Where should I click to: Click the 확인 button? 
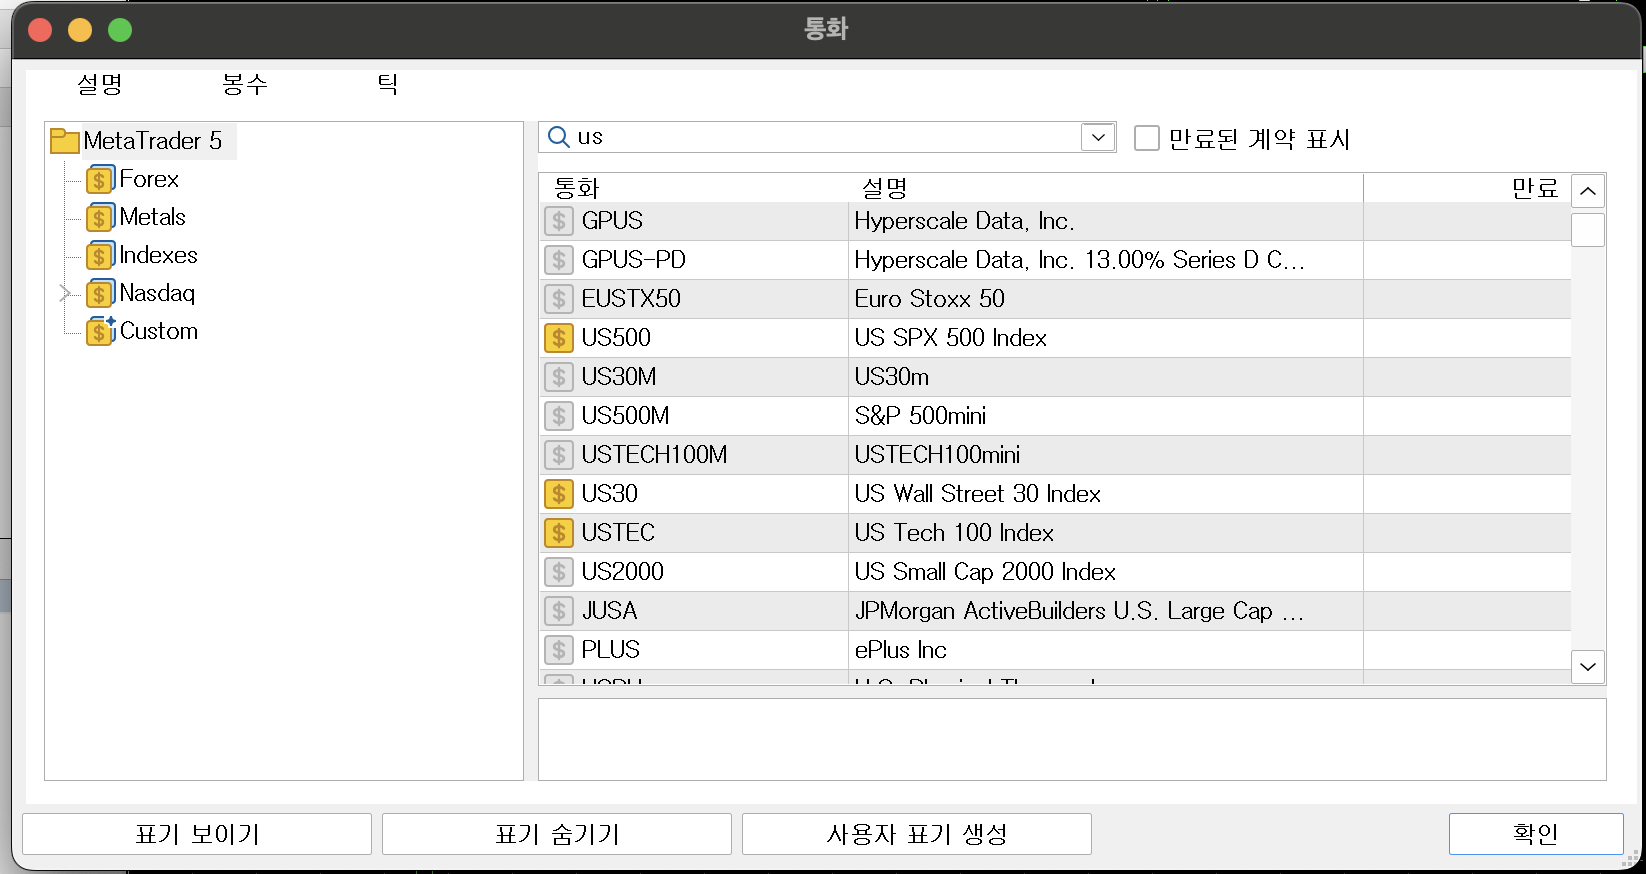pyautogui.click(x=1536, y=834)
